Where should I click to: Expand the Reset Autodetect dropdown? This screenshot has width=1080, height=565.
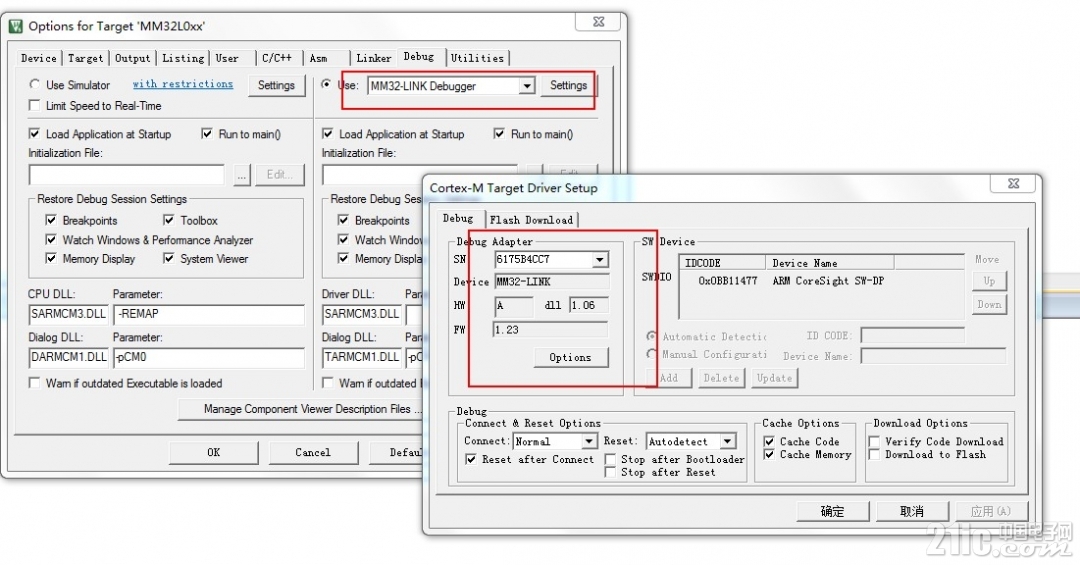point(728,441)
